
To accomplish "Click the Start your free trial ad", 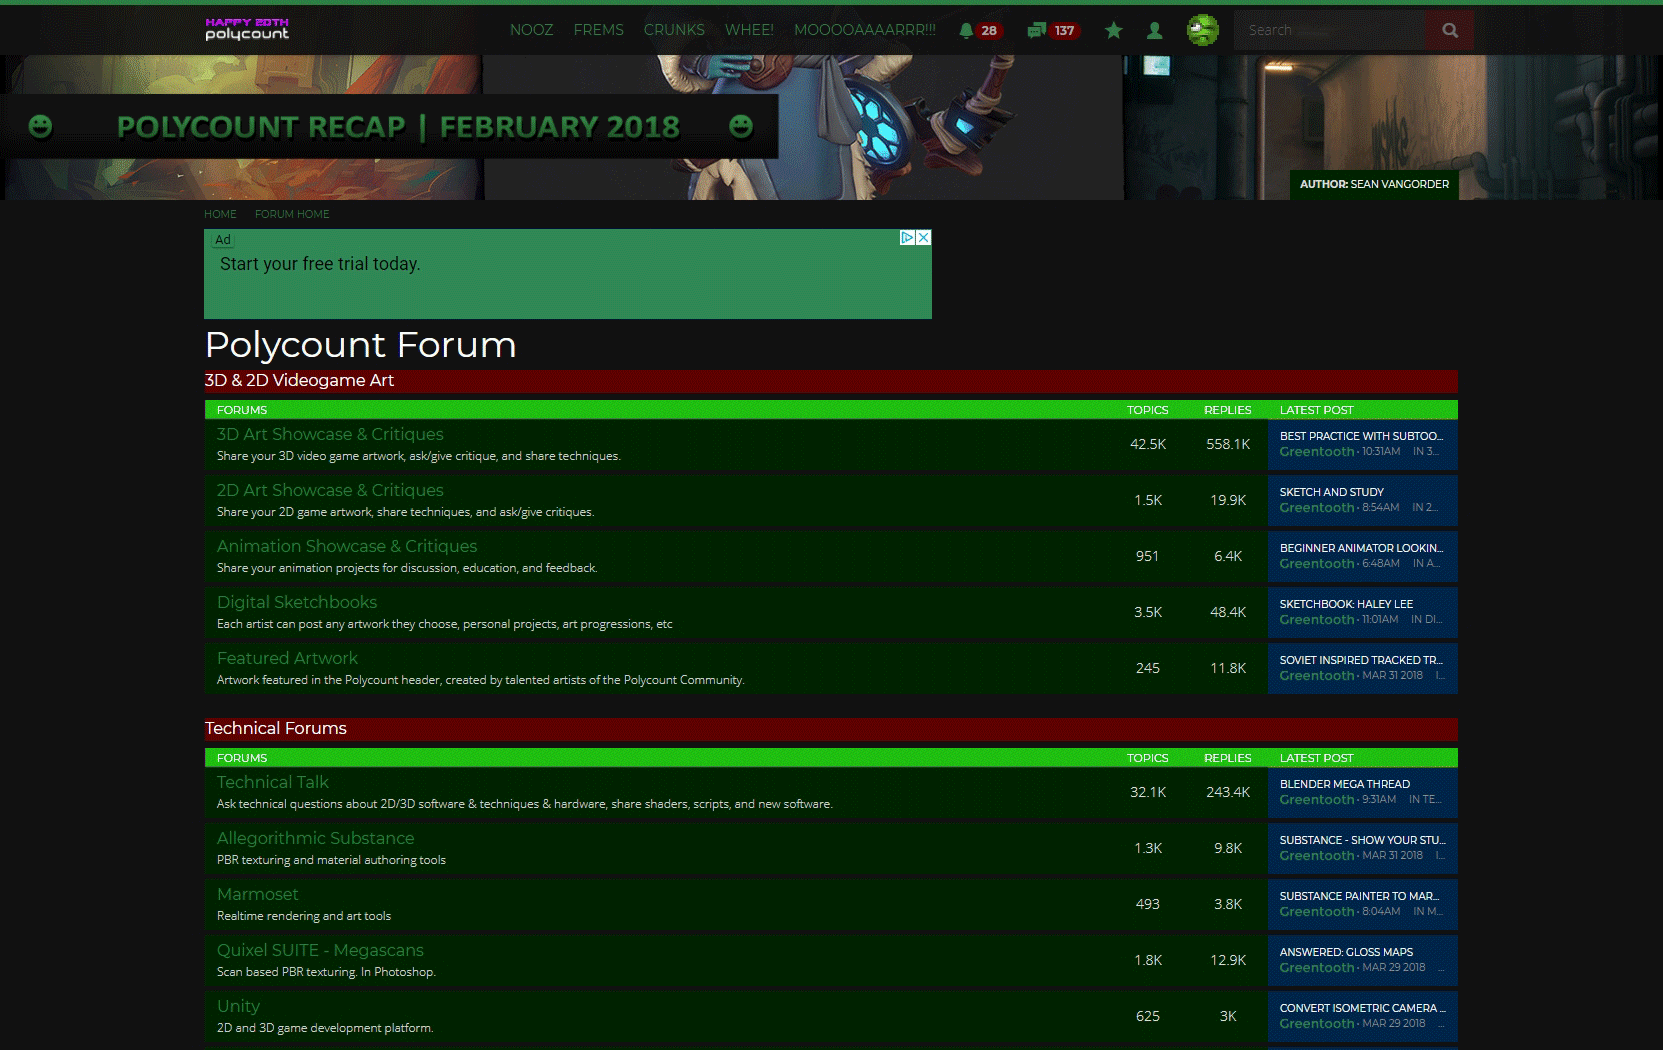I will point(568,274).
